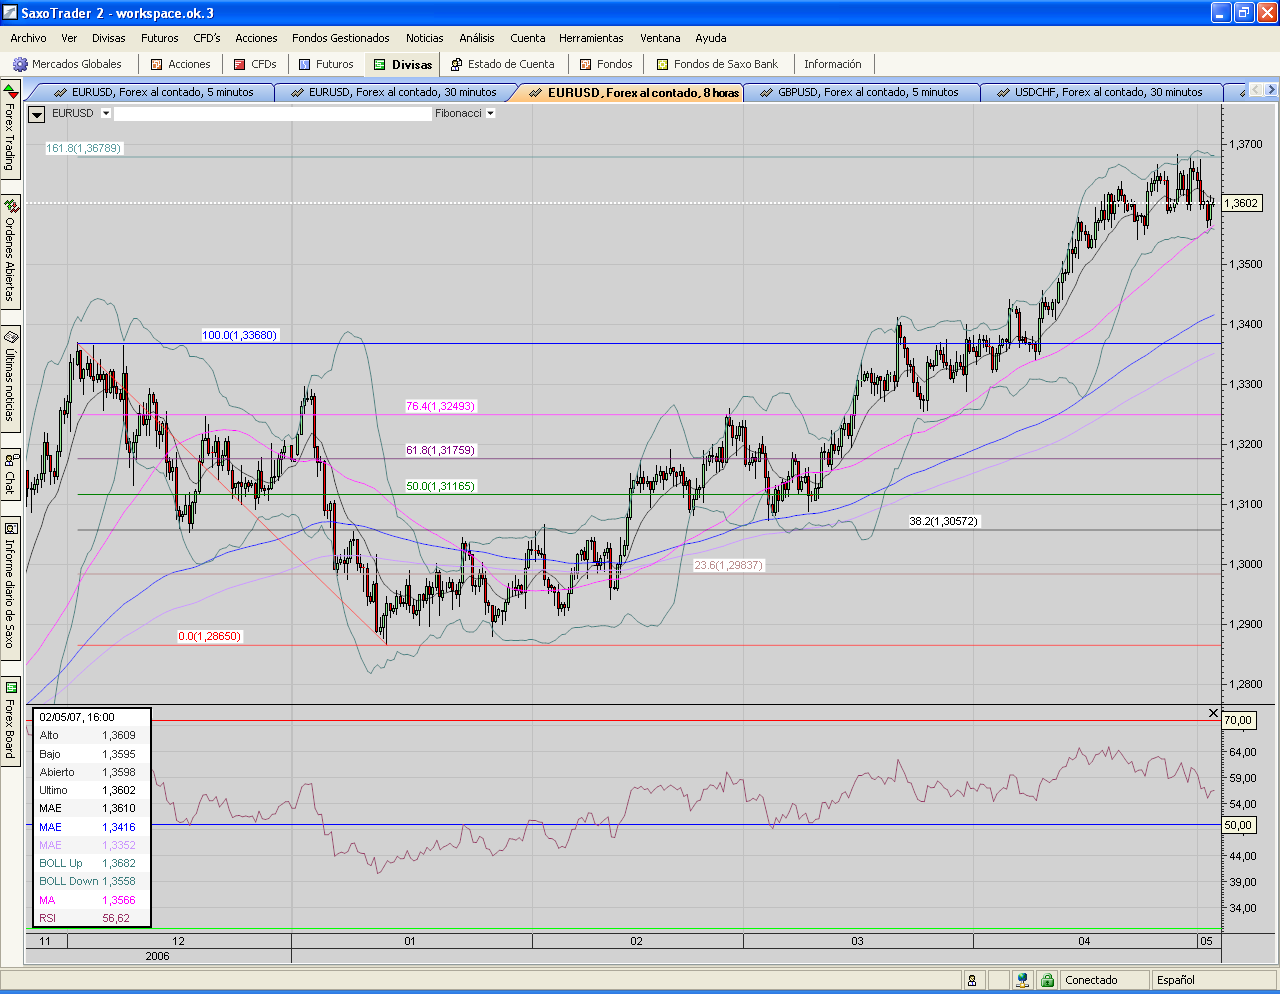Open the Forex Trading side panel icon
1280x994 pixels.
tap(10, 92)
